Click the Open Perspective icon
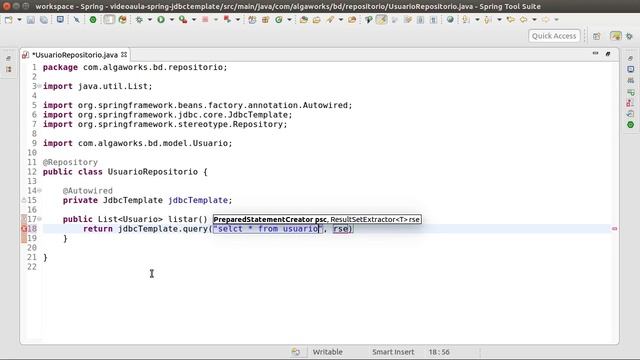Screen dimensions: 640x360 [x=596, y=36]
